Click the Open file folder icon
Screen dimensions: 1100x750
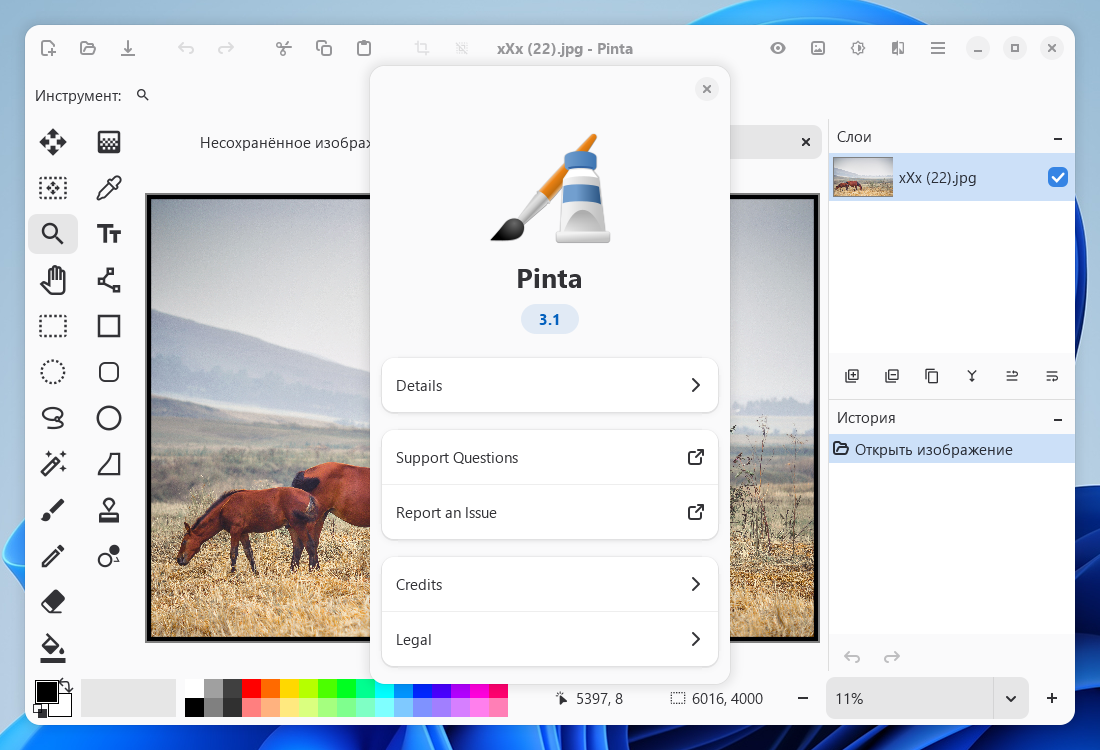click(88, 48)
